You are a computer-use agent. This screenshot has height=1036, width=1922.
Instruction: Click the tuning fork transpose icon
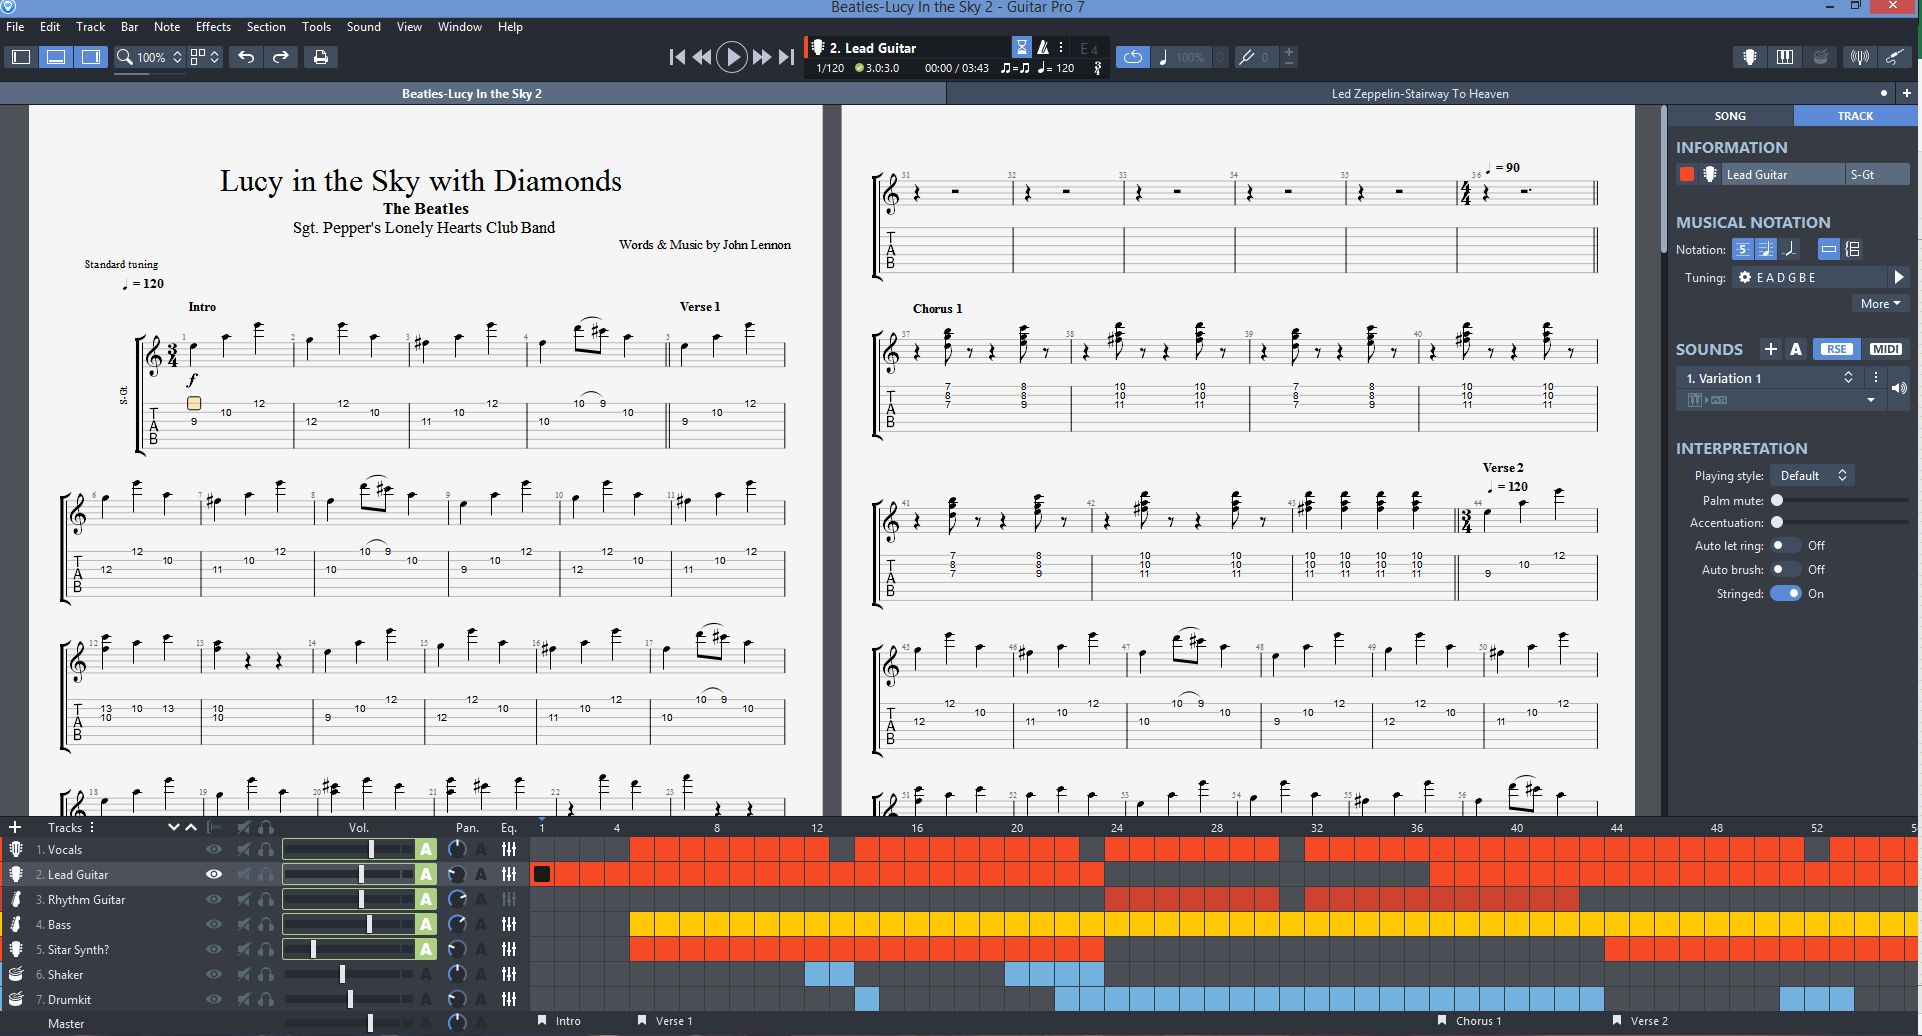[1246, 57]
